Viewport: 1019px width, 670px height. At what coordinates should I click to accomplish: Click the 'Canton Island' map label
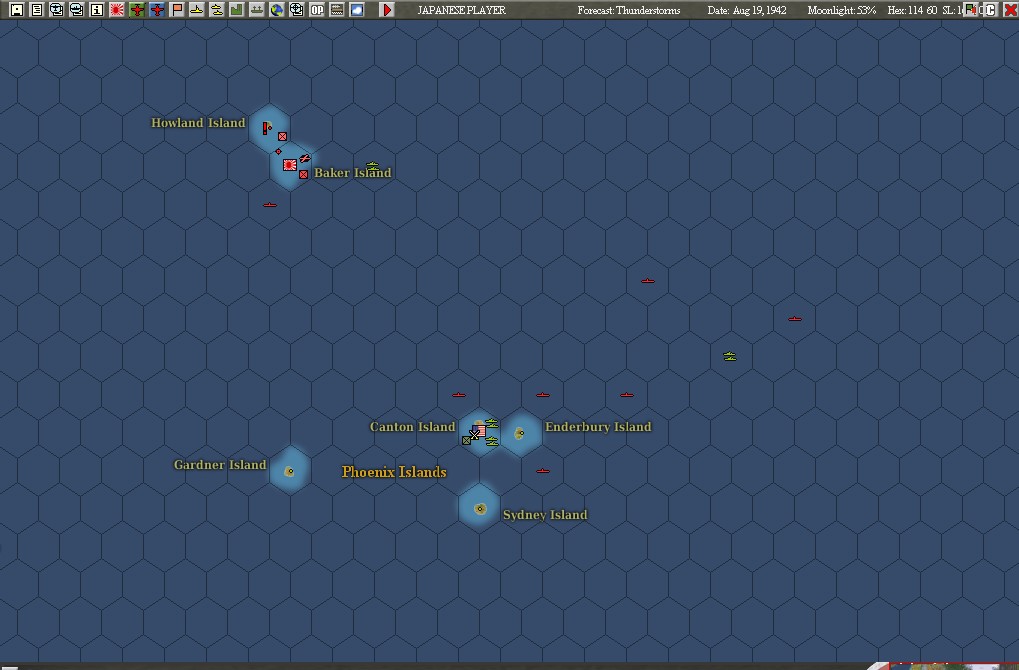point(413,427)
